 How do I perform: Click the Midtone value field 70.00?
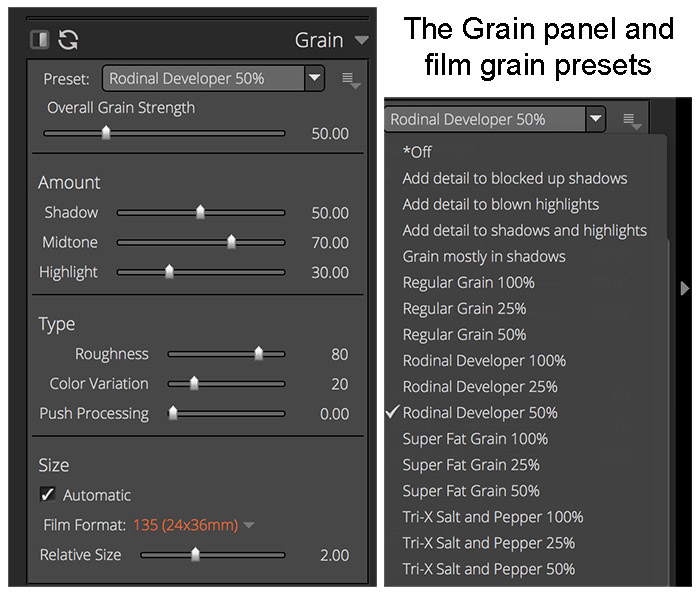[330, 243]
